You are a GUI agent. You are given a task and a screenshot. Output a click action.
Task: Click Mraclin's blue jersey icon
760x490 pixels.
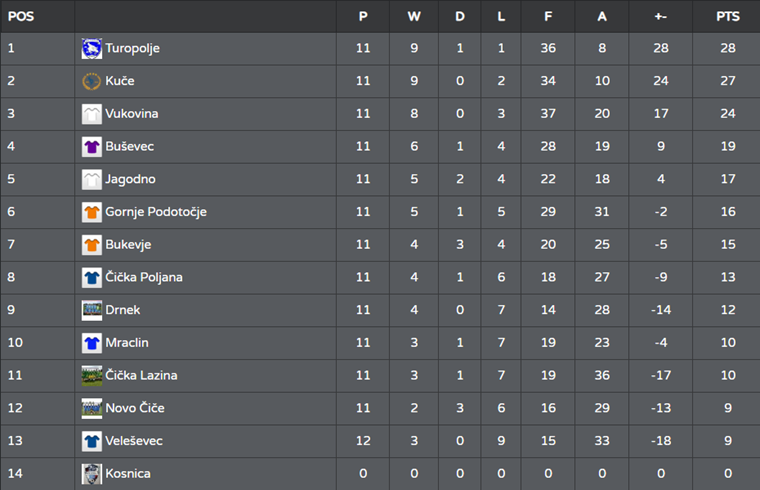[92, 343]
